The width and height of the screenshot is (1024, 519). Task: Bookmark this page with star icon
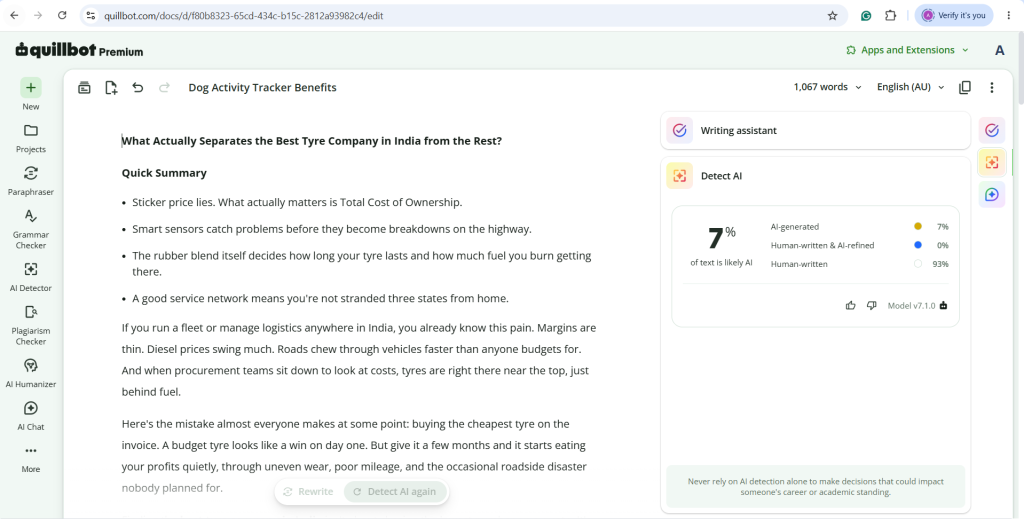click(x=832, y=16)
